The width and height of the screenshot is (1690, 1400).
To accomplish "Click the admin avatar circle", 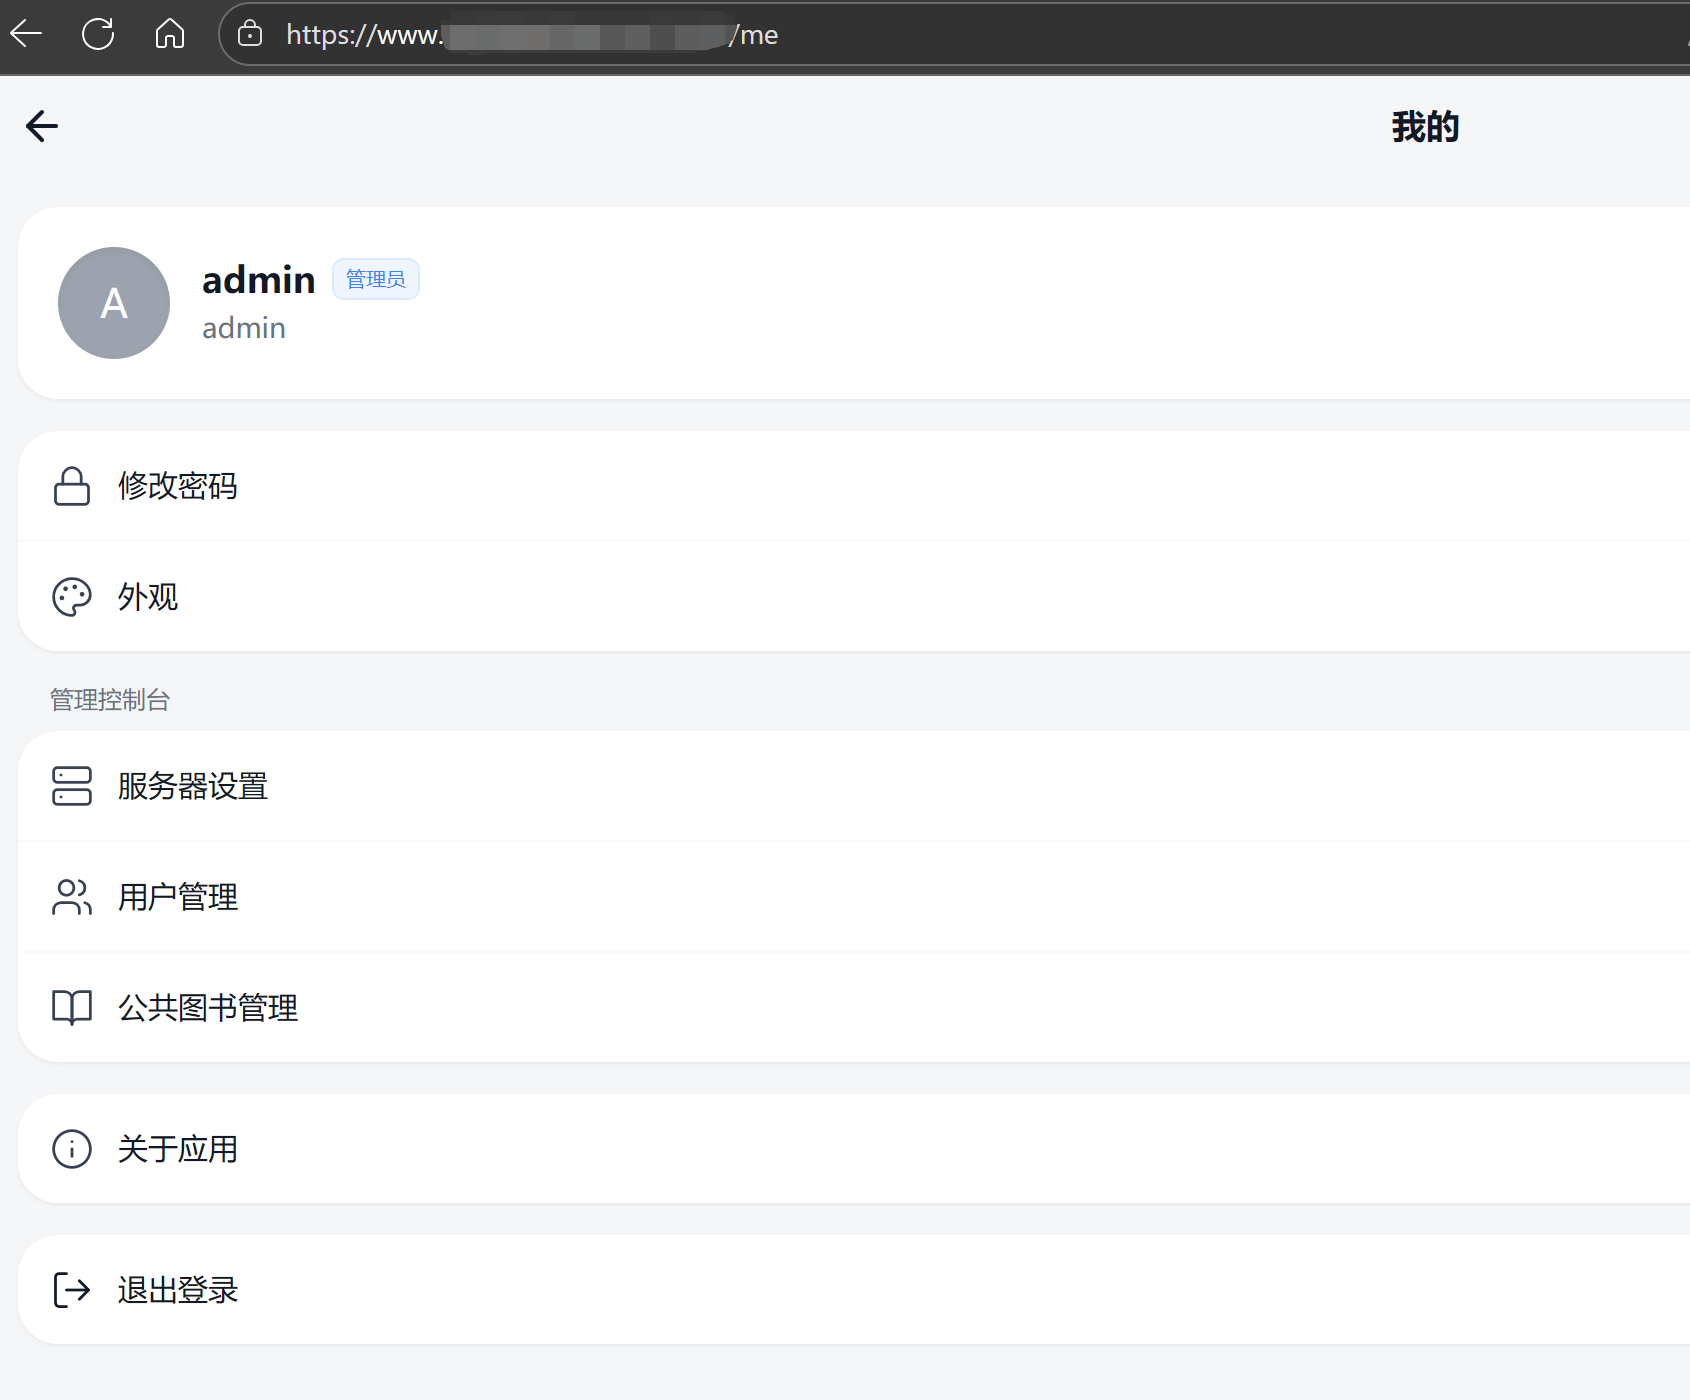I will pos(114,303).
